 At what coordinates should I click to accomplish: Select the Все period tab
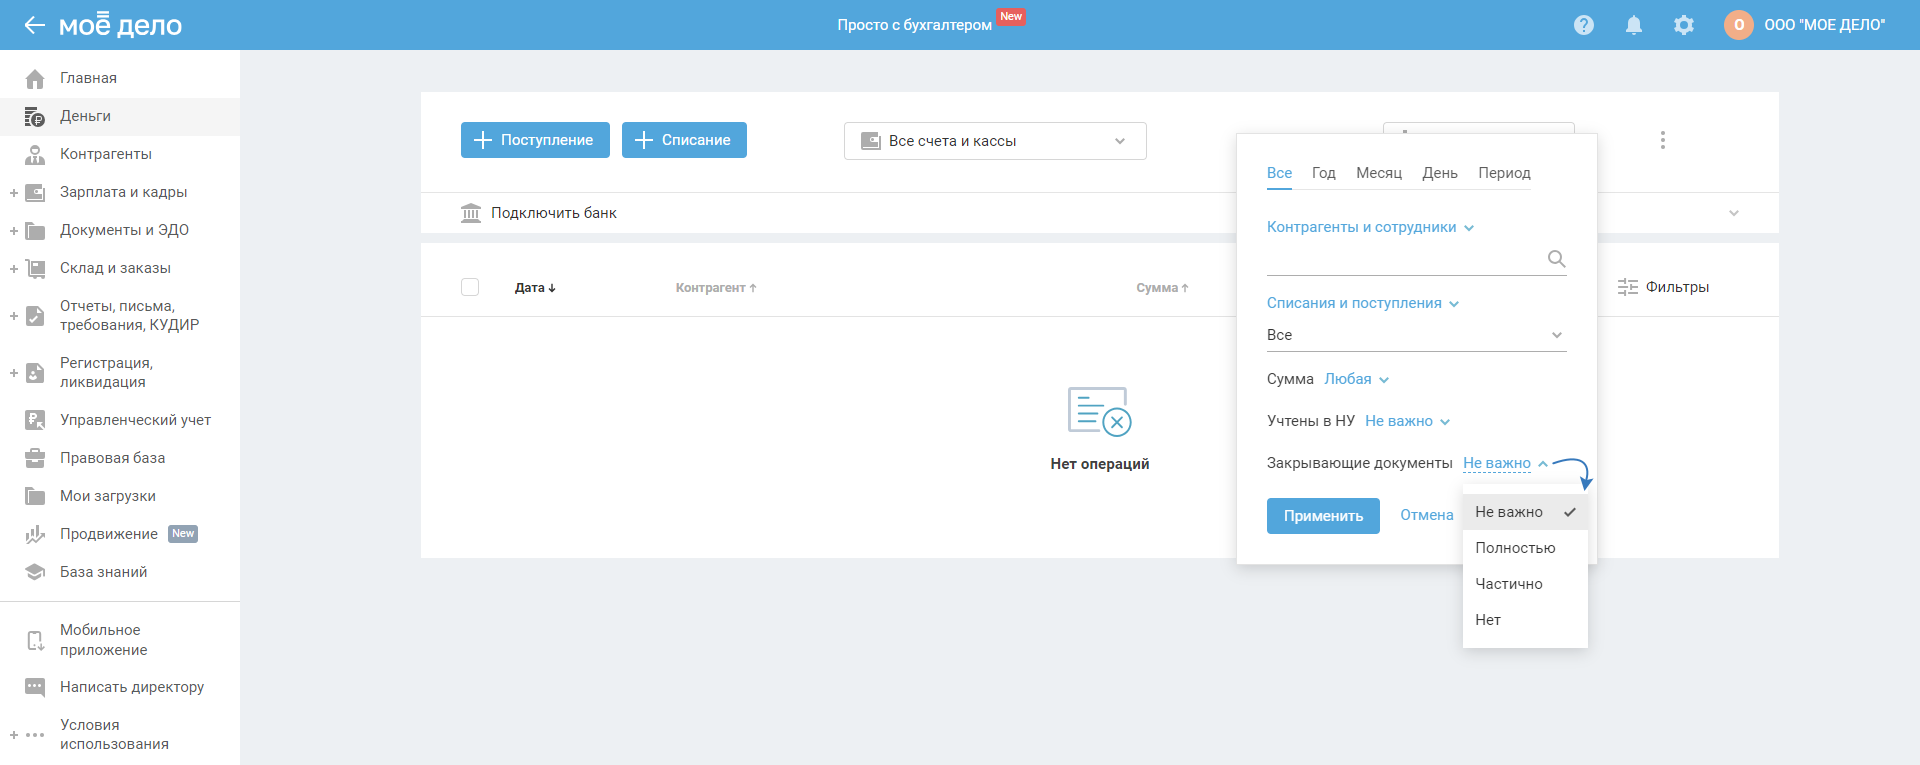(x=1279, y=173)
